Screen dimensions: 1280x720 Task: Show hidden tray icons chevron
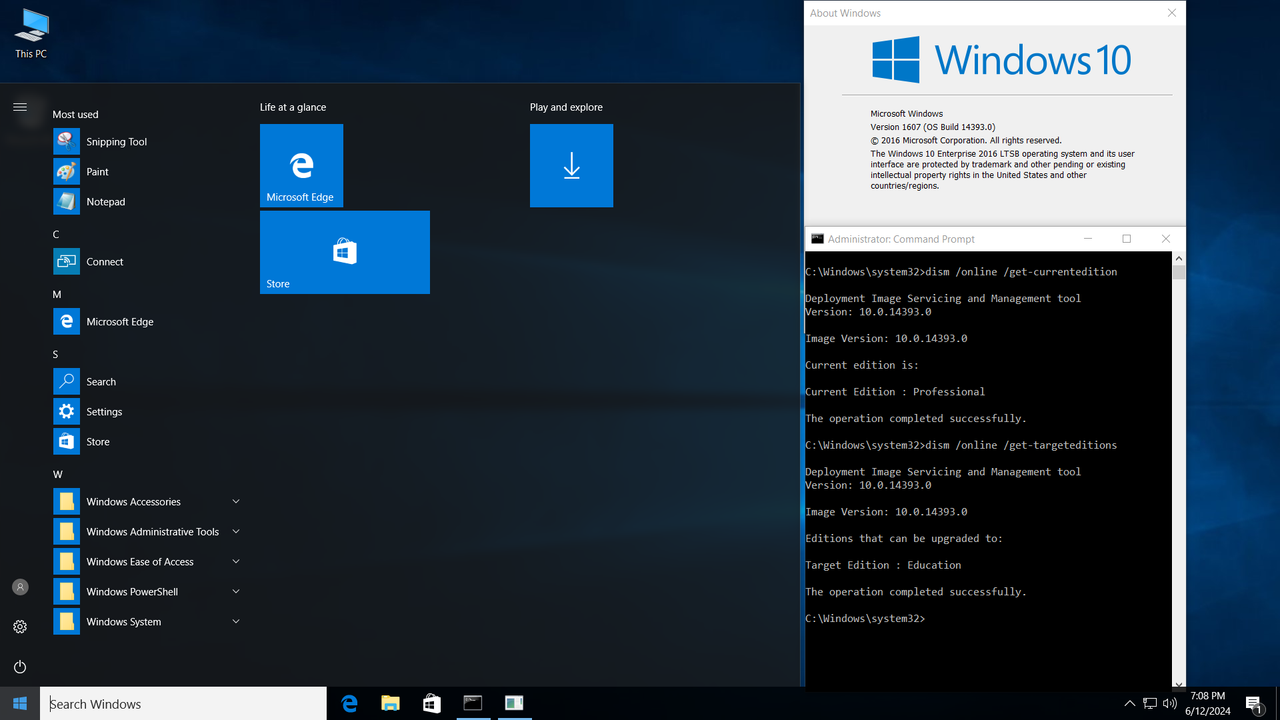click(x=1130, y=704)
